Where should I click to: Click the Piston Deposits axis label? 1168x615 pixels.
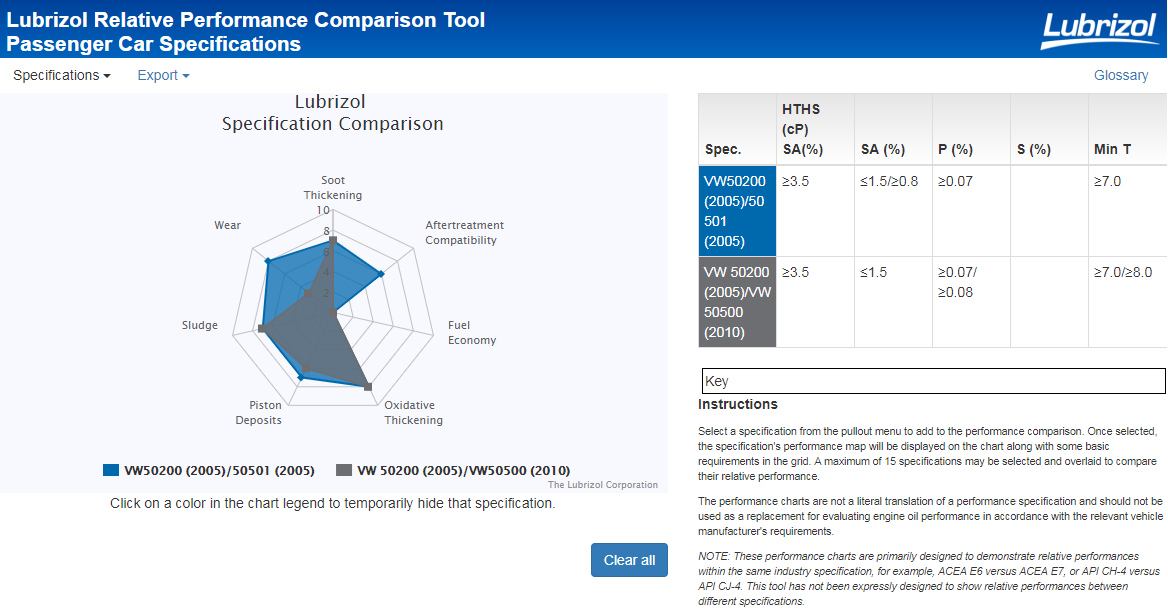[x=258, y=412]
